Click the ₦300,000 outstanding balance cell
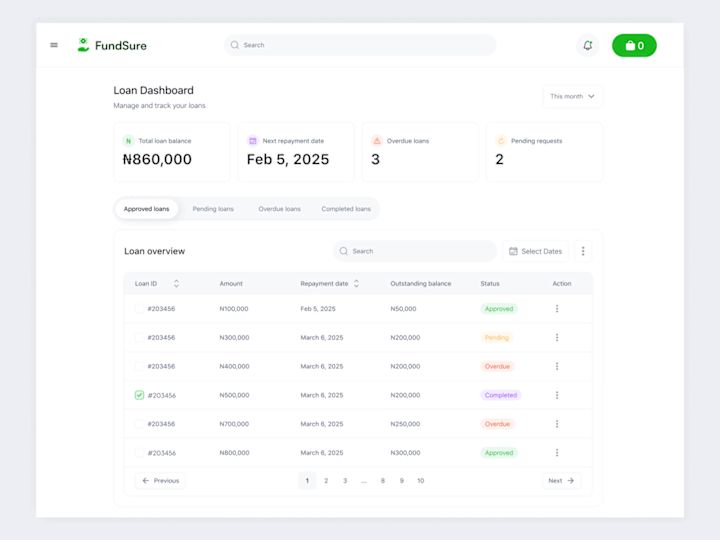This screenshot has height=540, width=720. [x=405, y=453]
